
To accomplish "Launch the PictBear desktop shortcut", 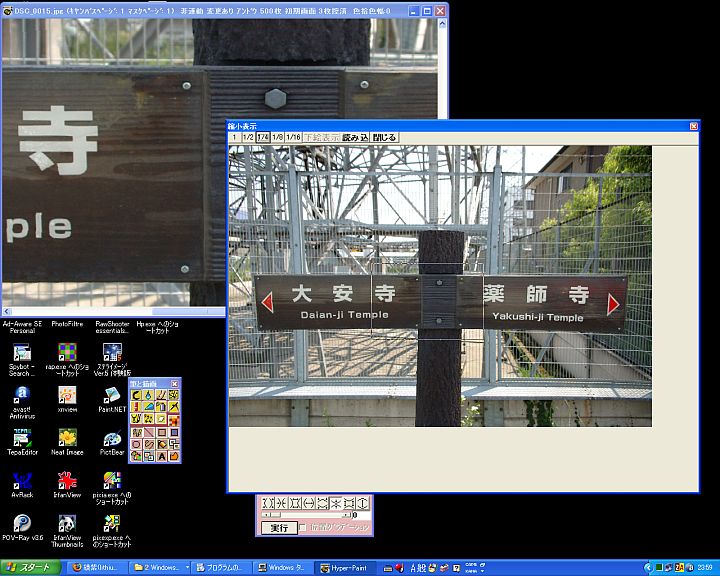I will point(111,439).
